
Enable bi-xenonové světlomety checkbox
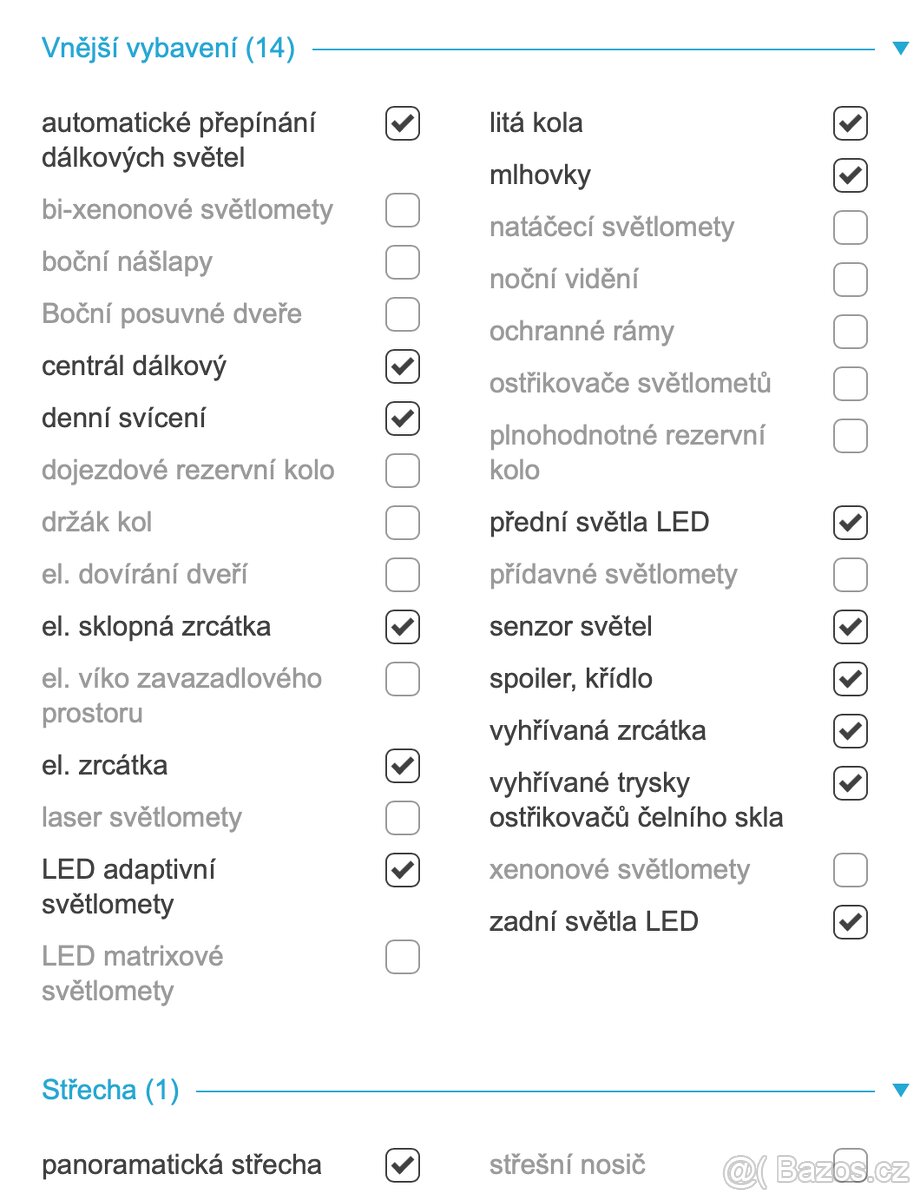tap(402, 210)
